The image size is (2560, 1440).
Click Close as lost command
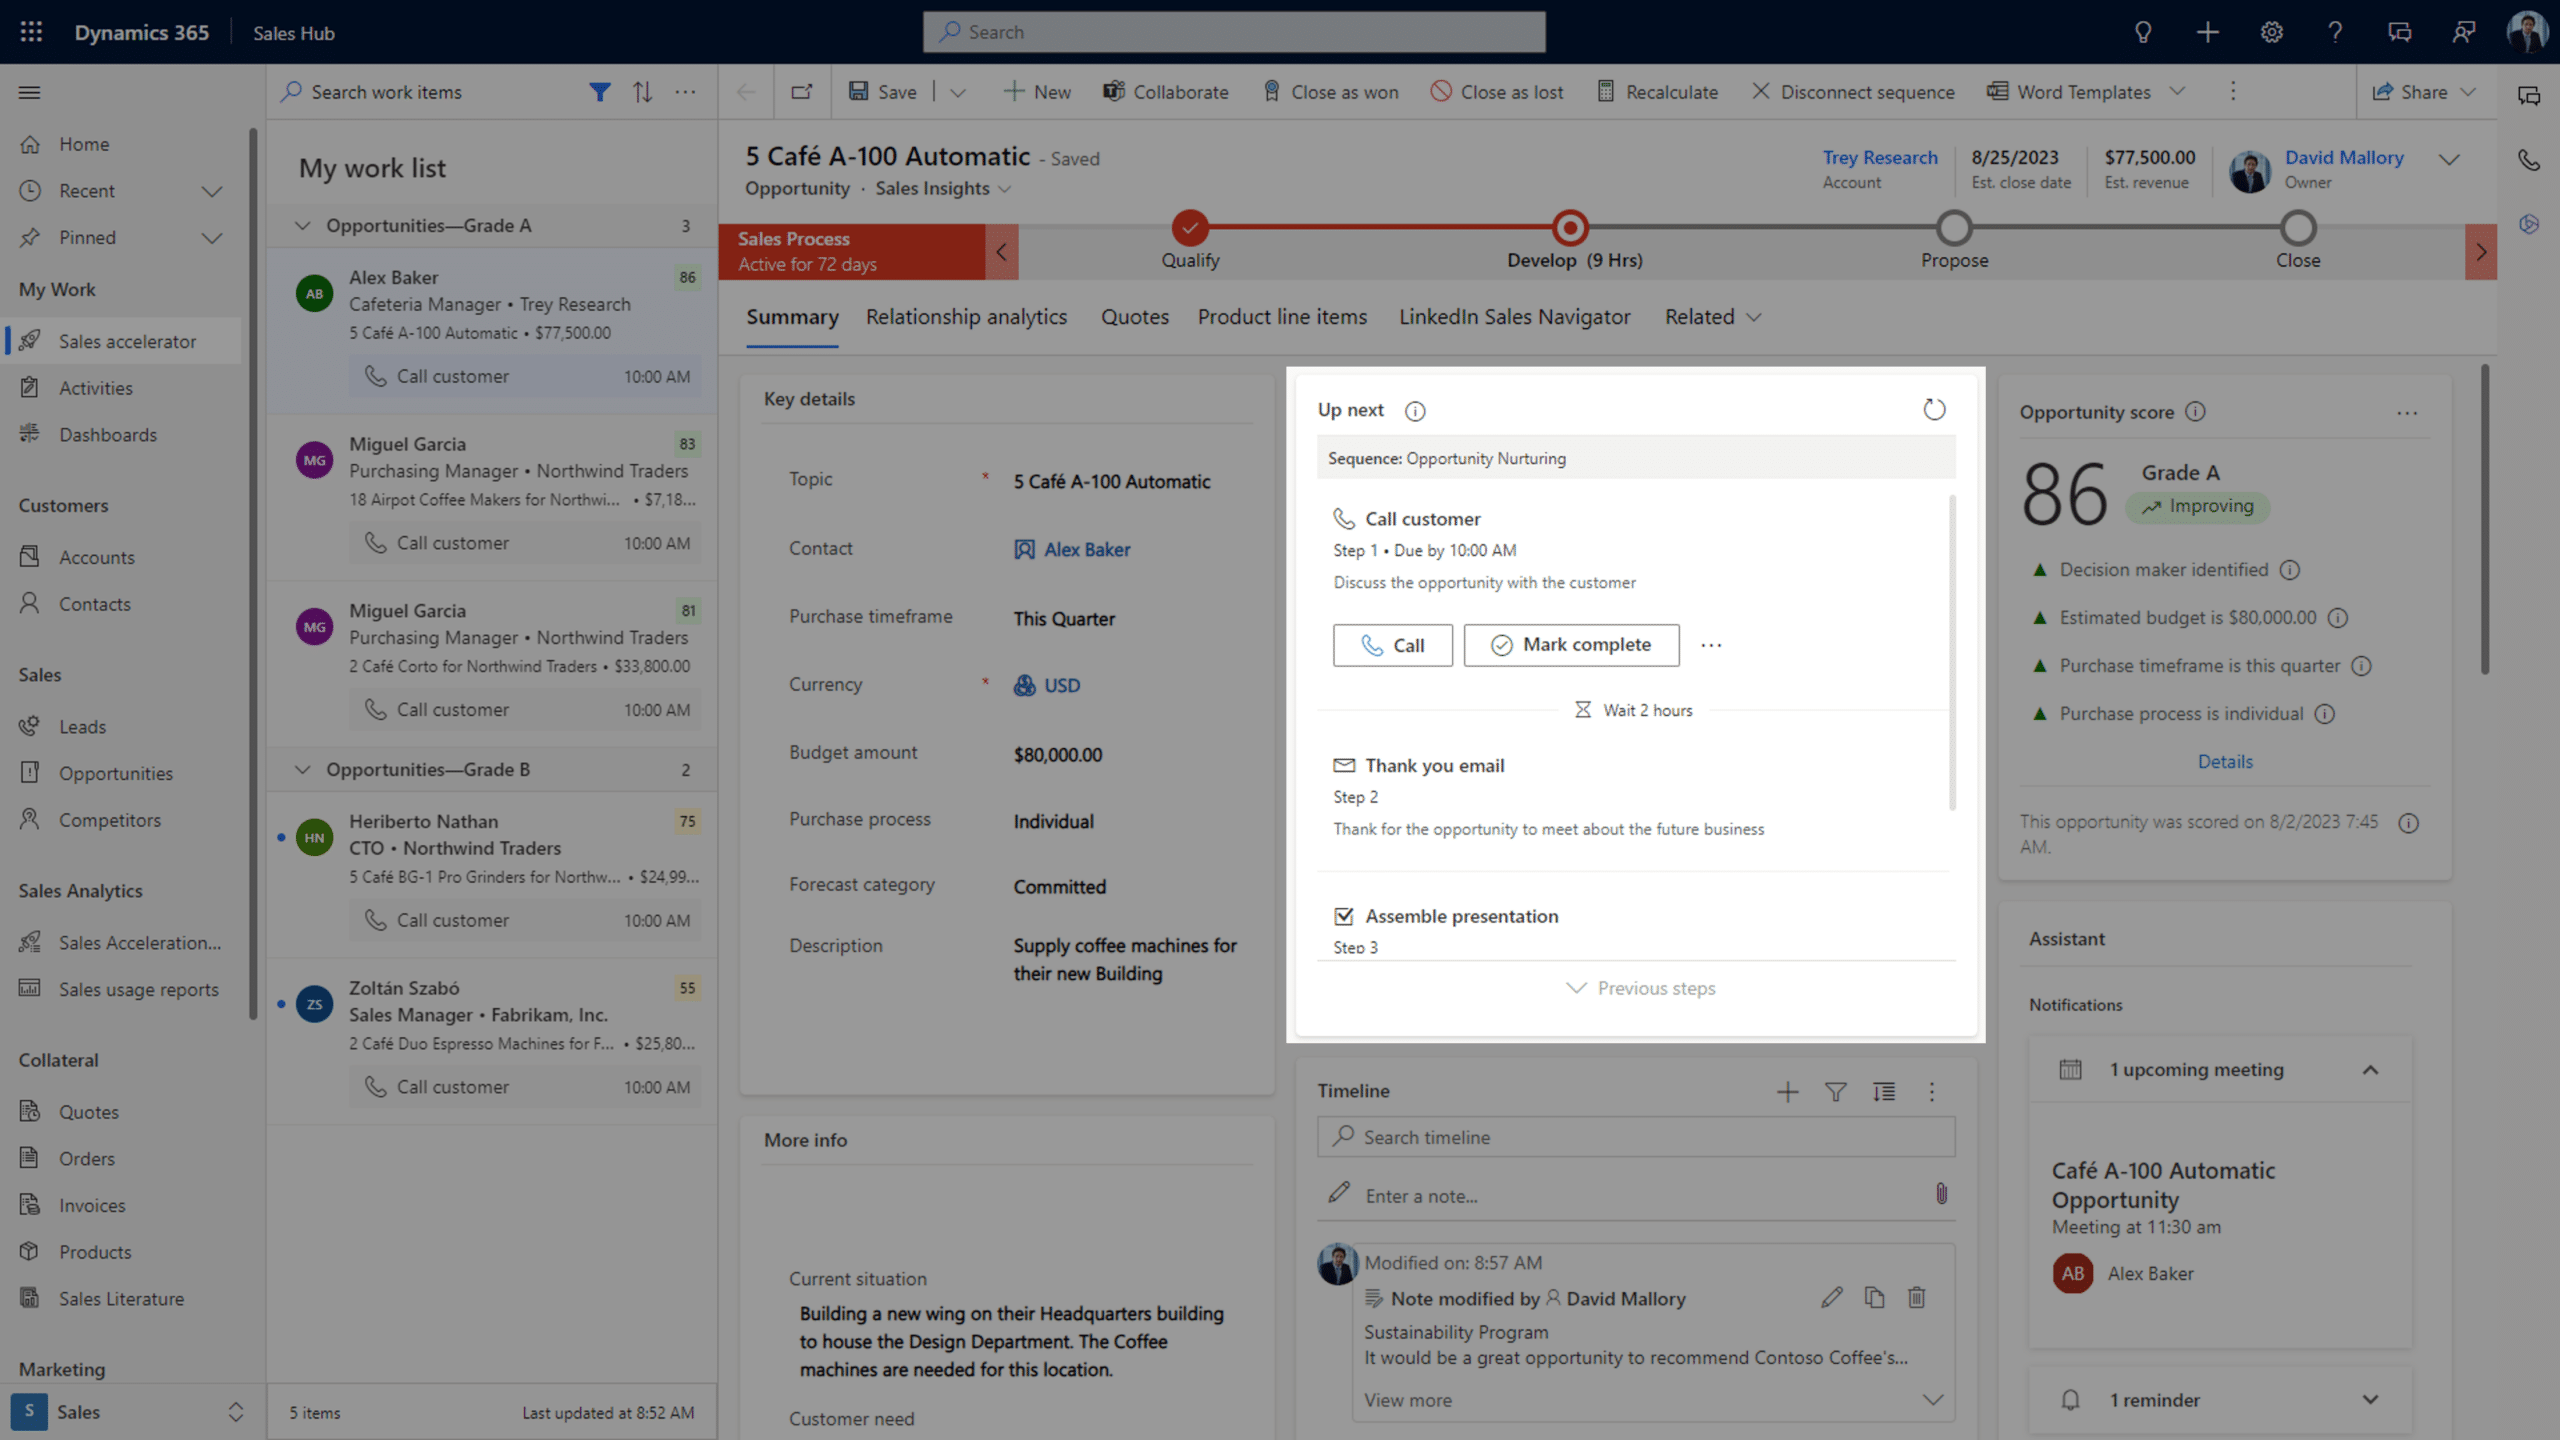tap(1497, 92)
